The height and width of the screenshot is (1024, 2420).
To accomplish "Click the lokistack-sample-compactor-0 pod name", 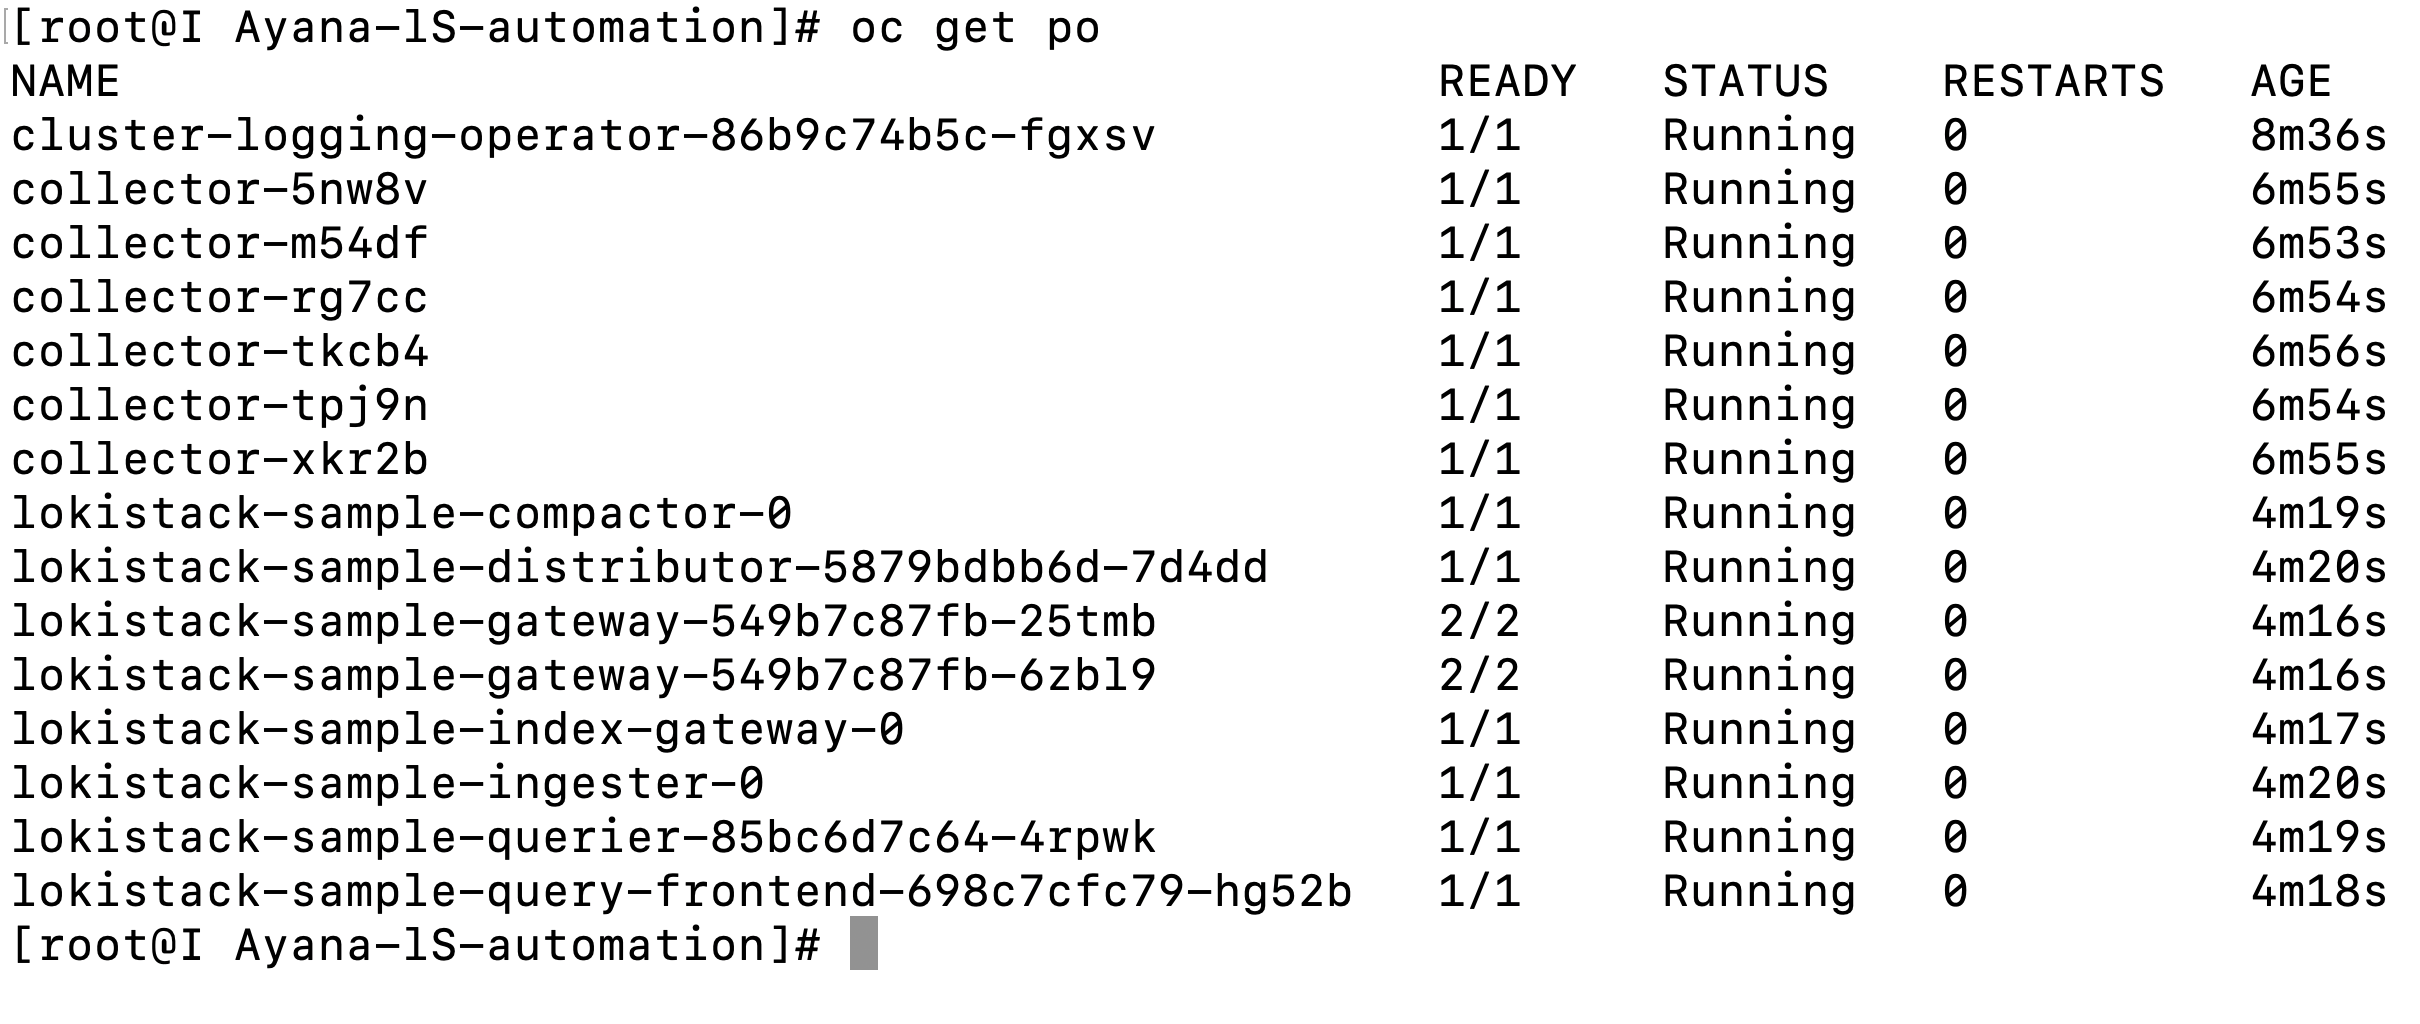I will click(401, 514).
